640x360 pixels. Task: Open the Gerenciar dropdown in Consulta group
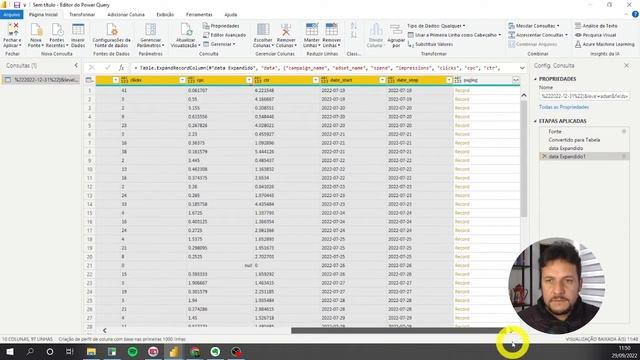[219, 44]
